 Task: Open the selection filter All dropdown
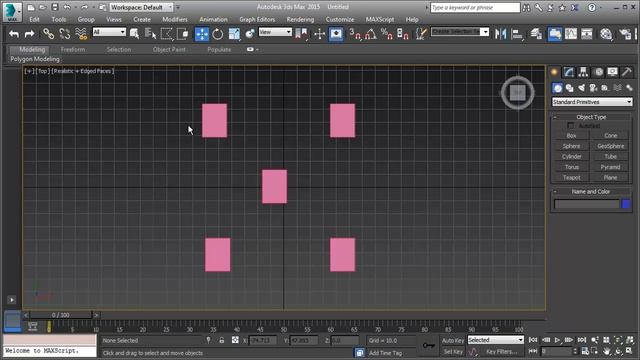coord(109,32)
